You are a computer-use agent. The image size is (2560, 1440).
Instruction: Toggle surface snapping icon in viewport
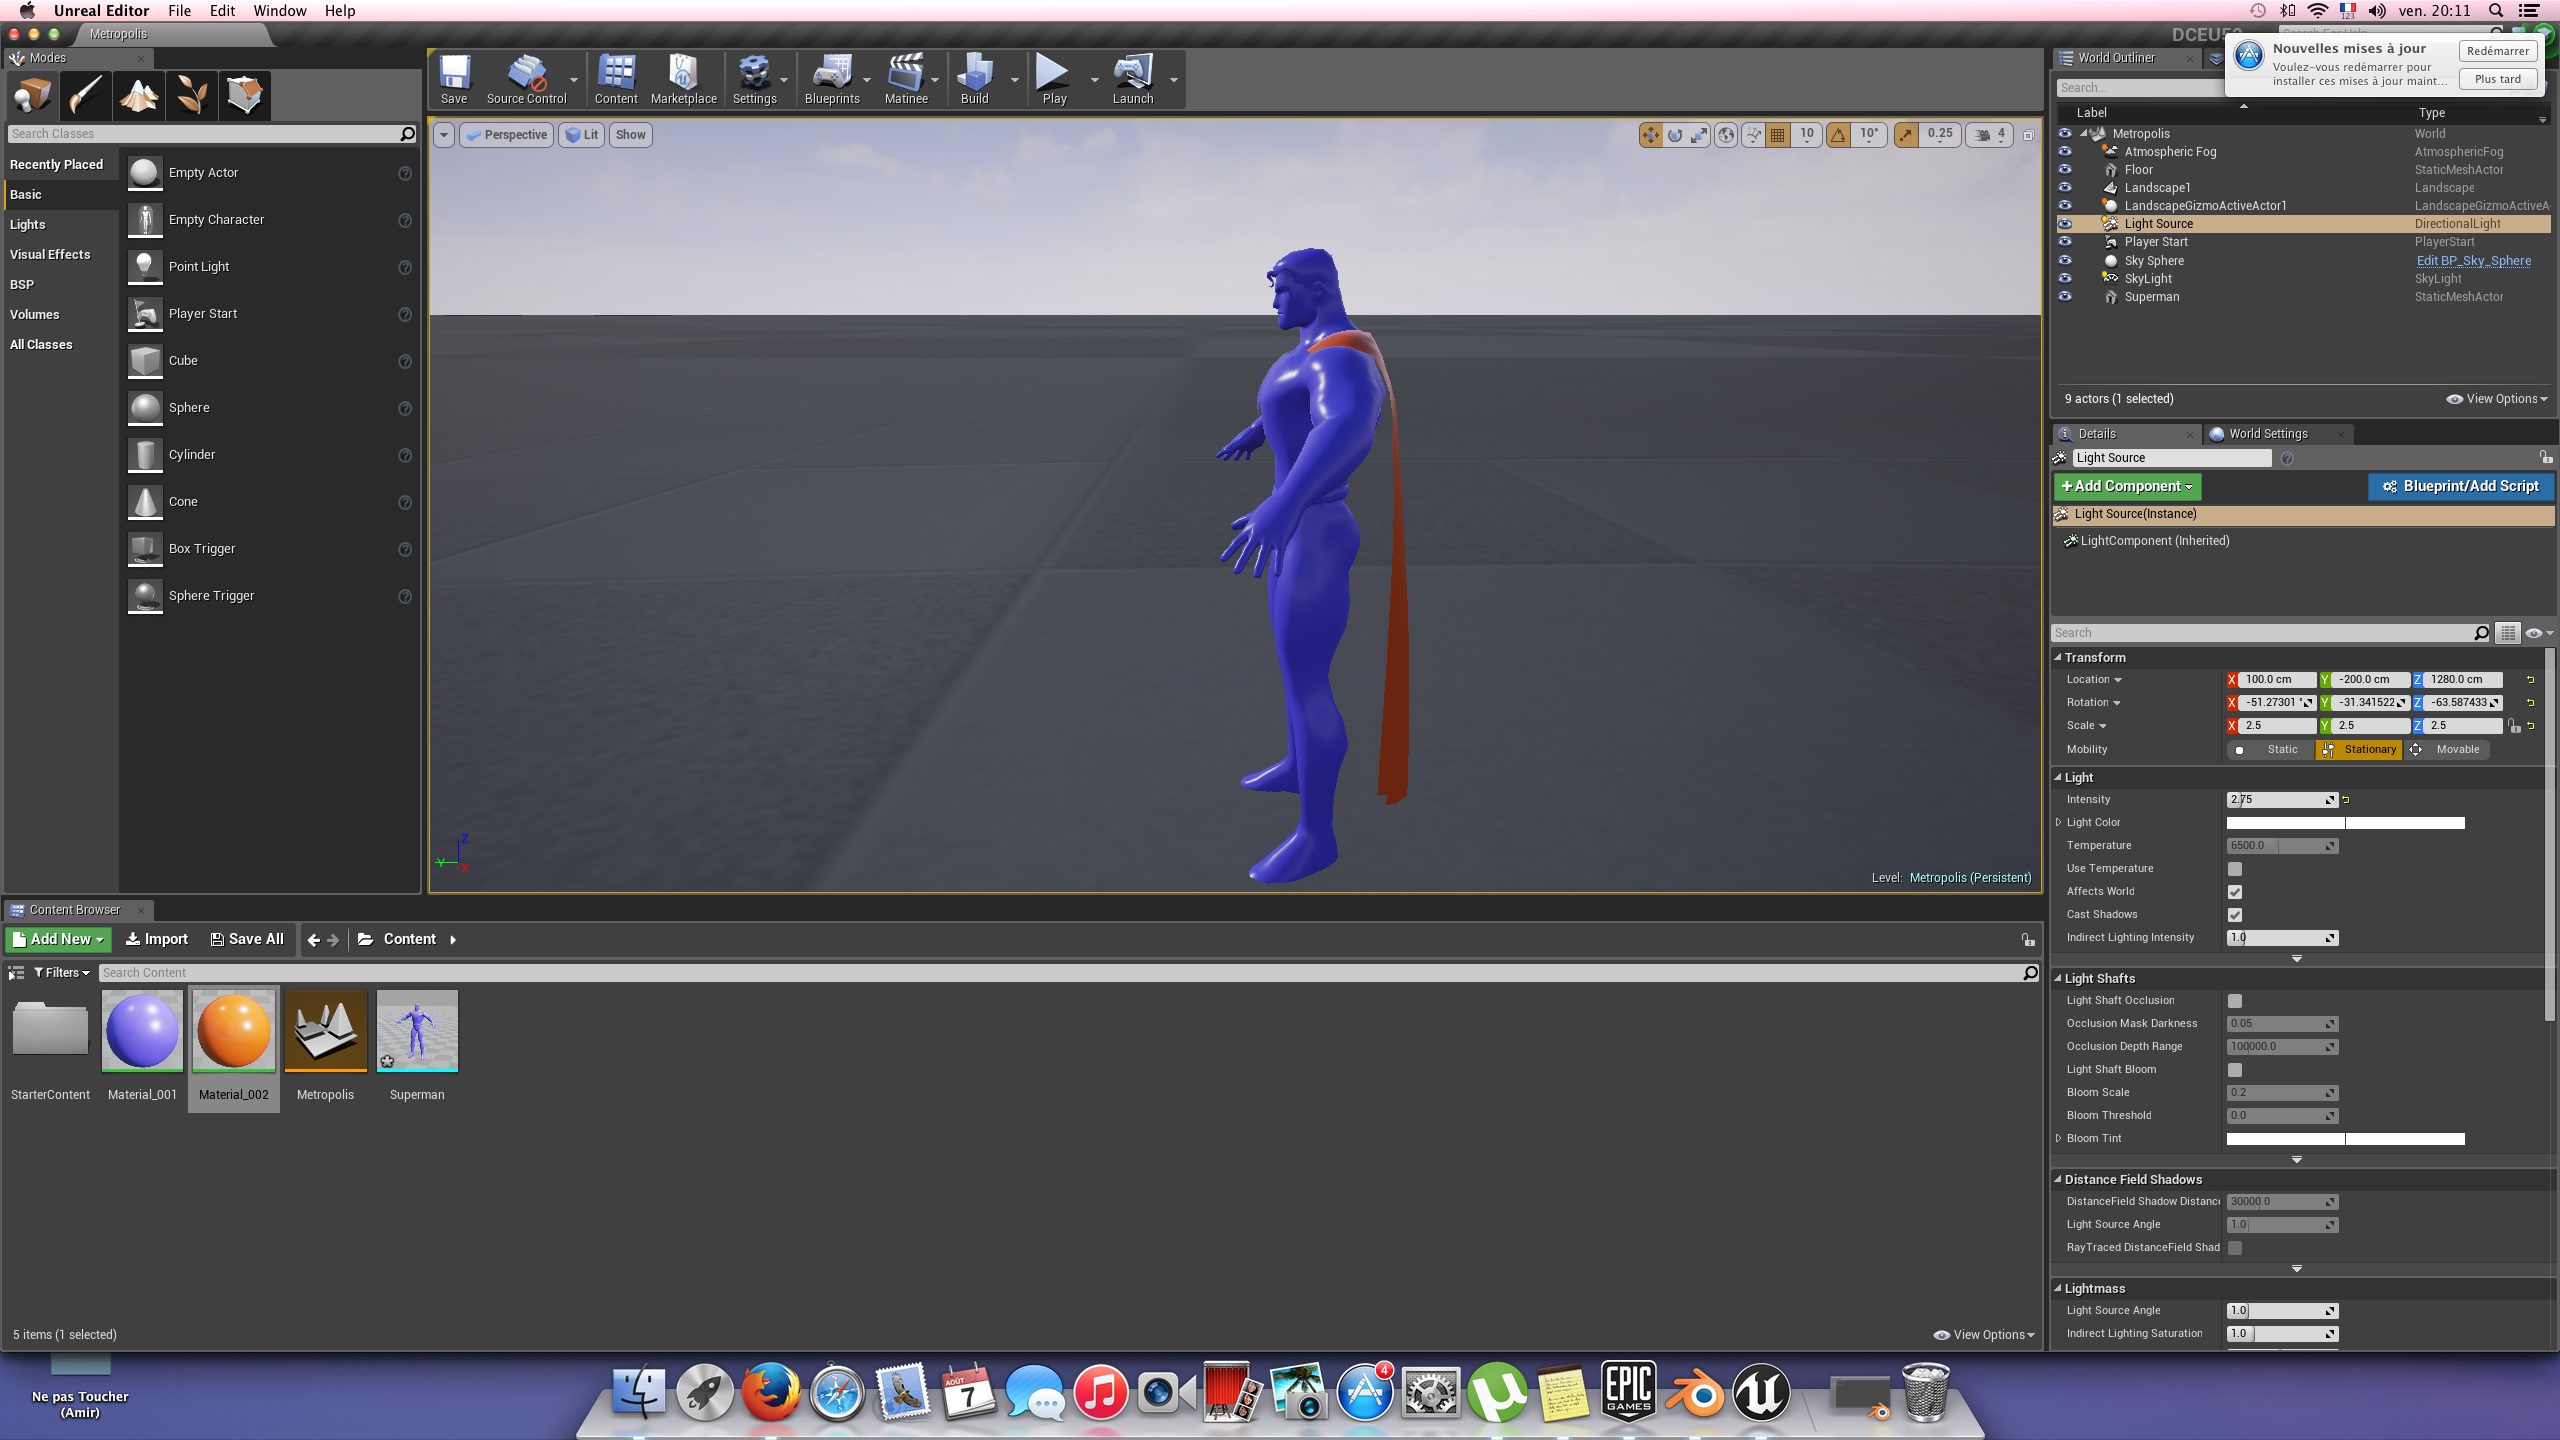(1753, 135)
